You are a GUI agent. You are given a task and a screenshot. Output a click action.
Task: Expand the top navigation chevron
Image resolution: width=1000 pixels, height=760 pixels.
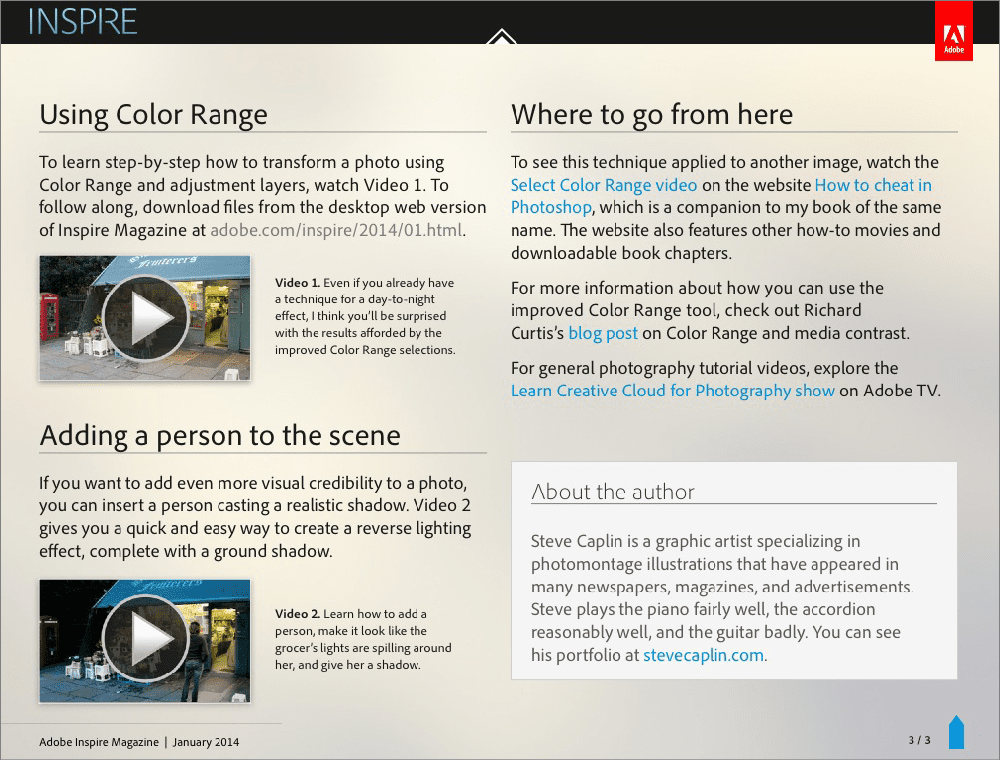tap(501, 38)
